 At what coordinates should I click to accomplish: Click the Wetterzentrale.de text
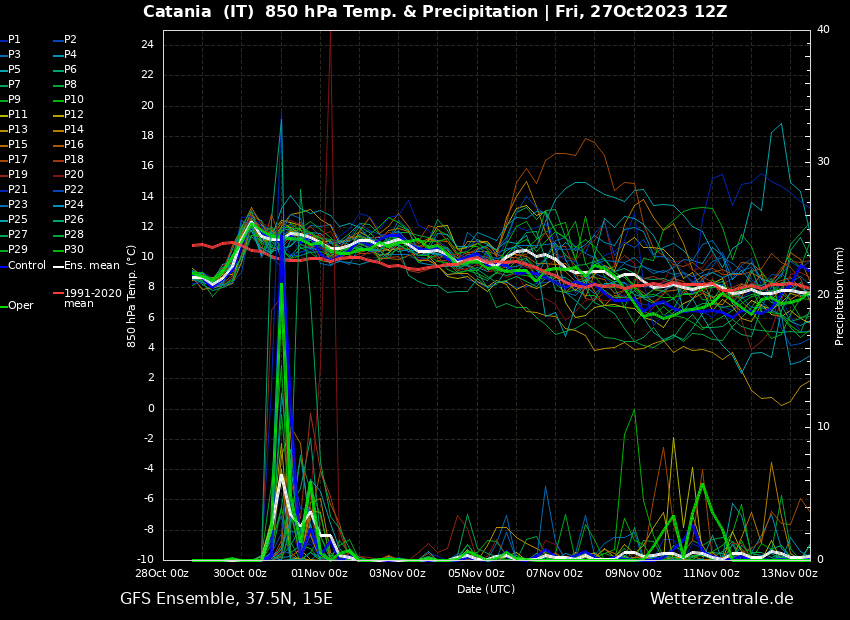click(x=721, y=599)
